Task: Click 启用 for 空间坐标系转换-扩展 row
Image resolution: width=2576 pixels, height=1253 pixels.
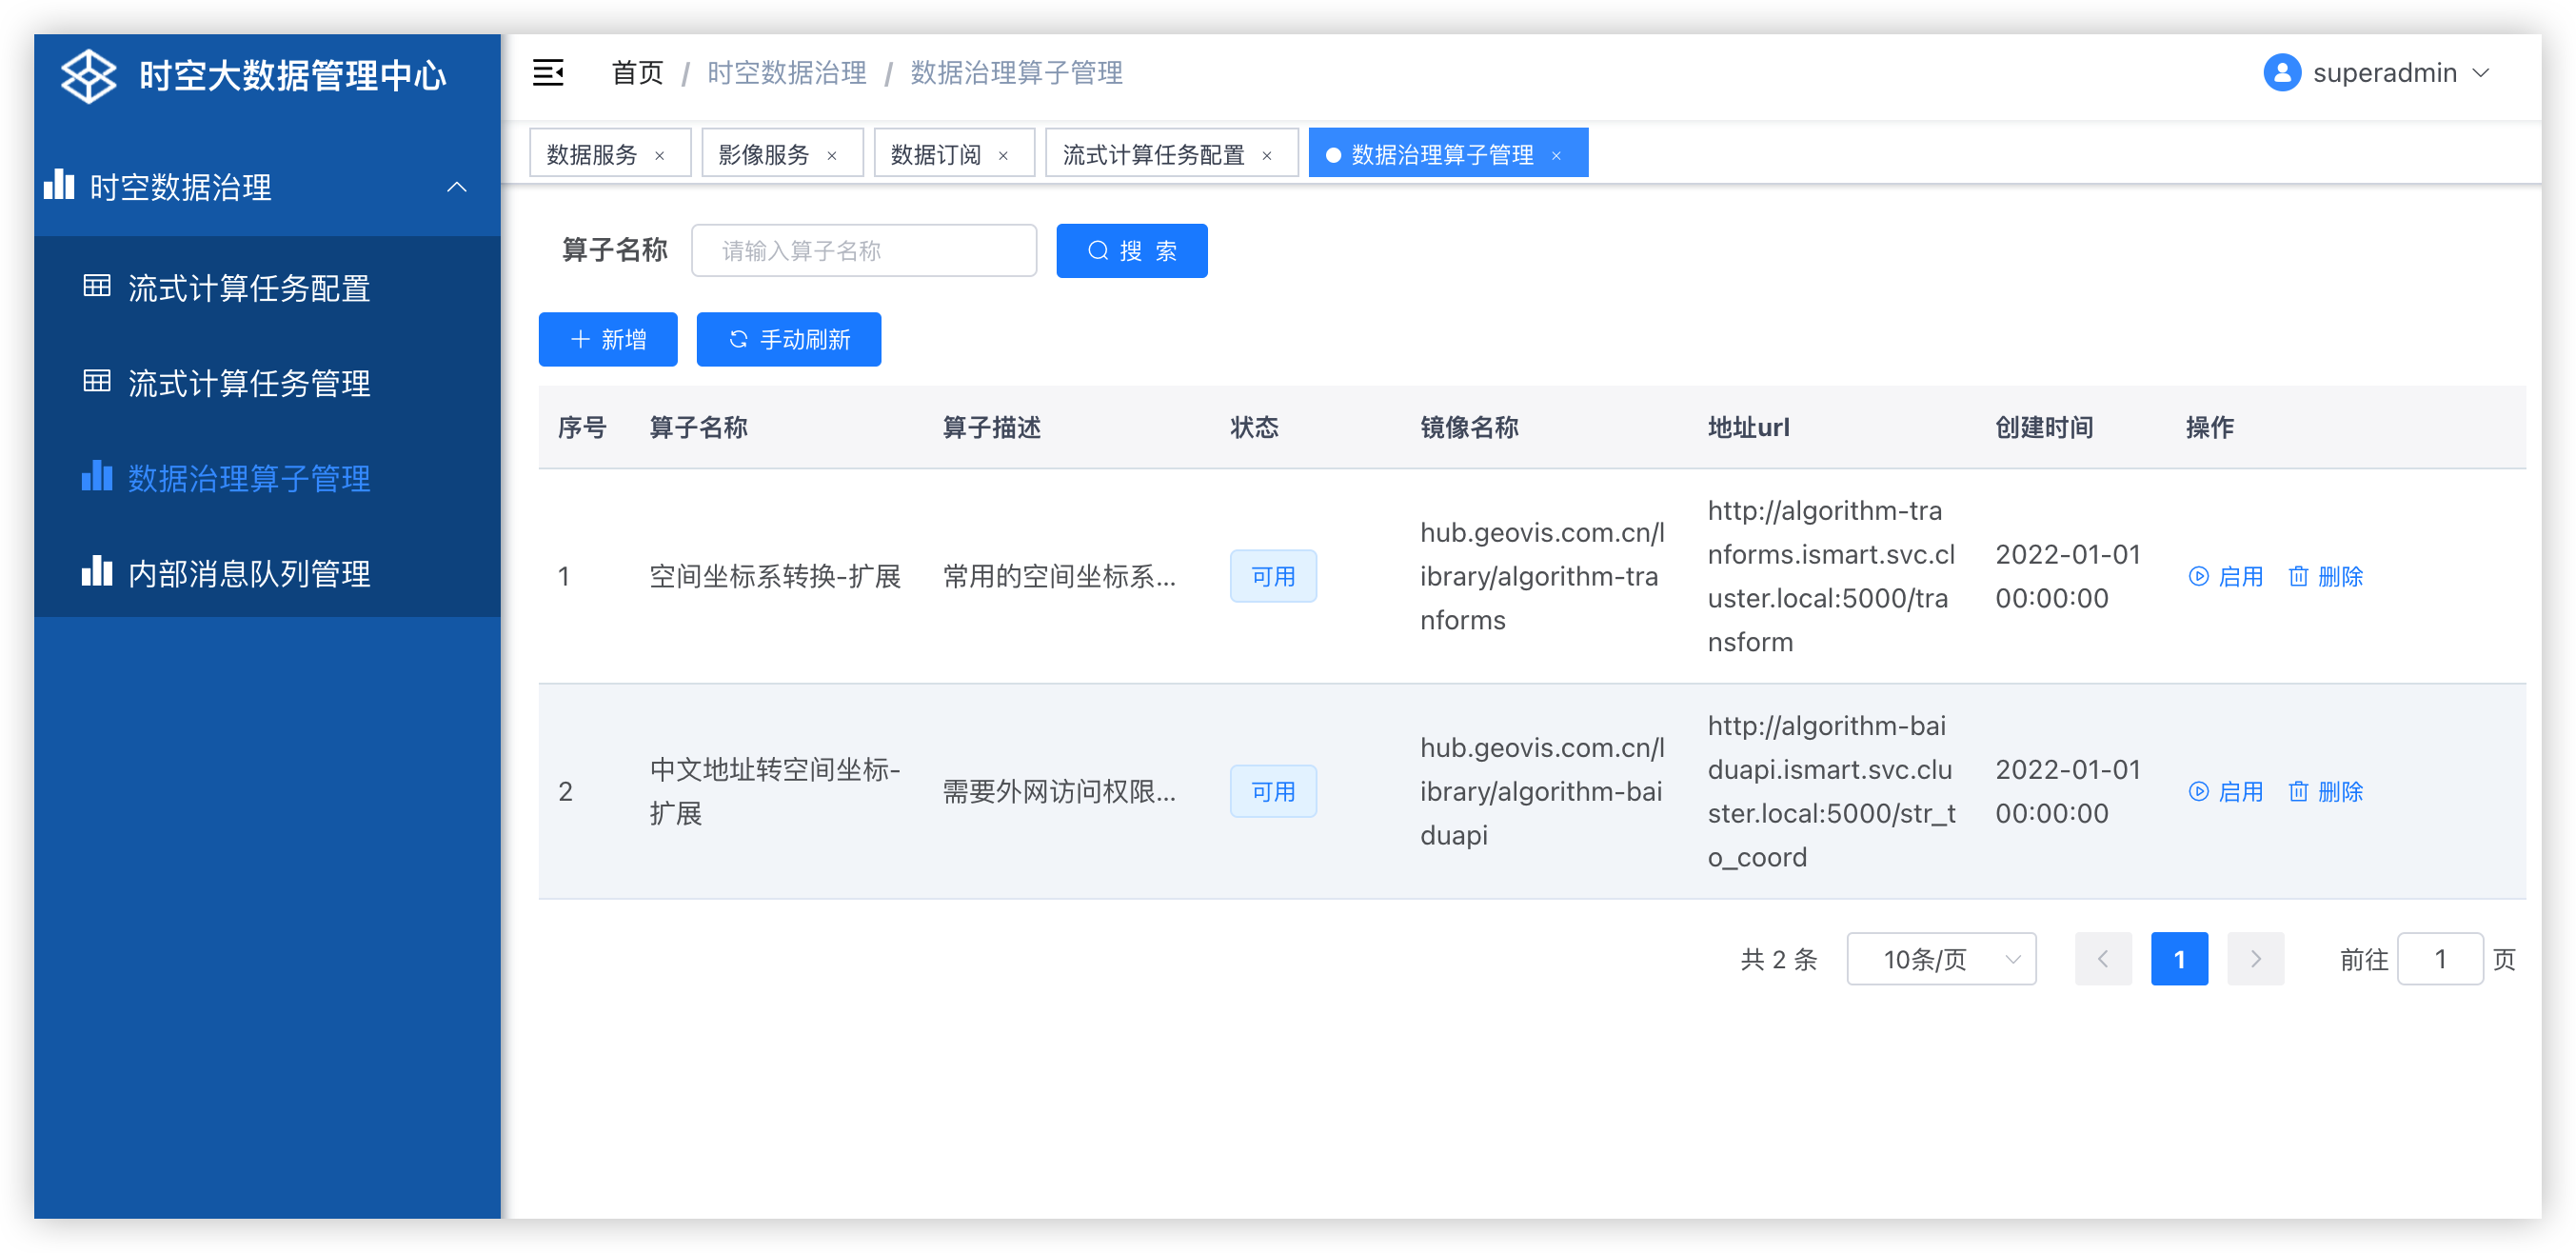Action: tap(2225, 577)
